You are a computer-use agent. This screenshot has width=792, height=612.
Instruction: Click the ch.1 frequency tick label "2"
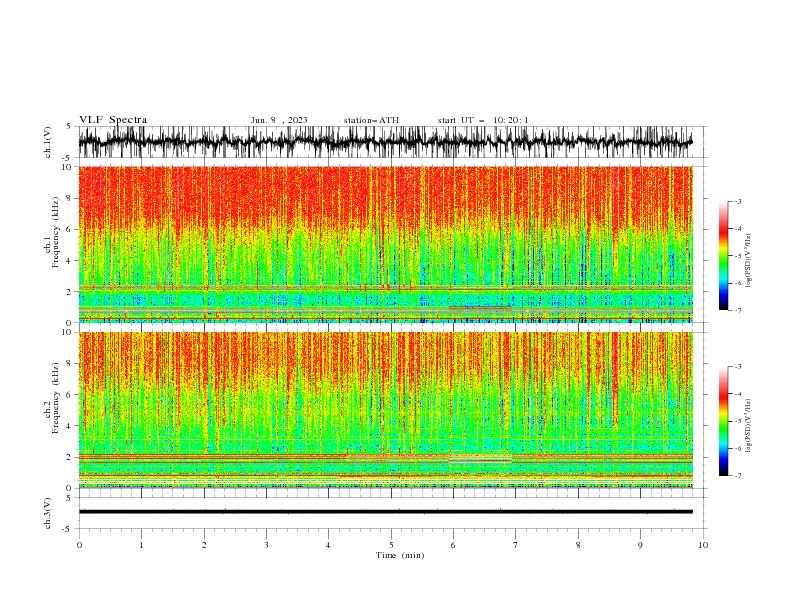(69, 292)
